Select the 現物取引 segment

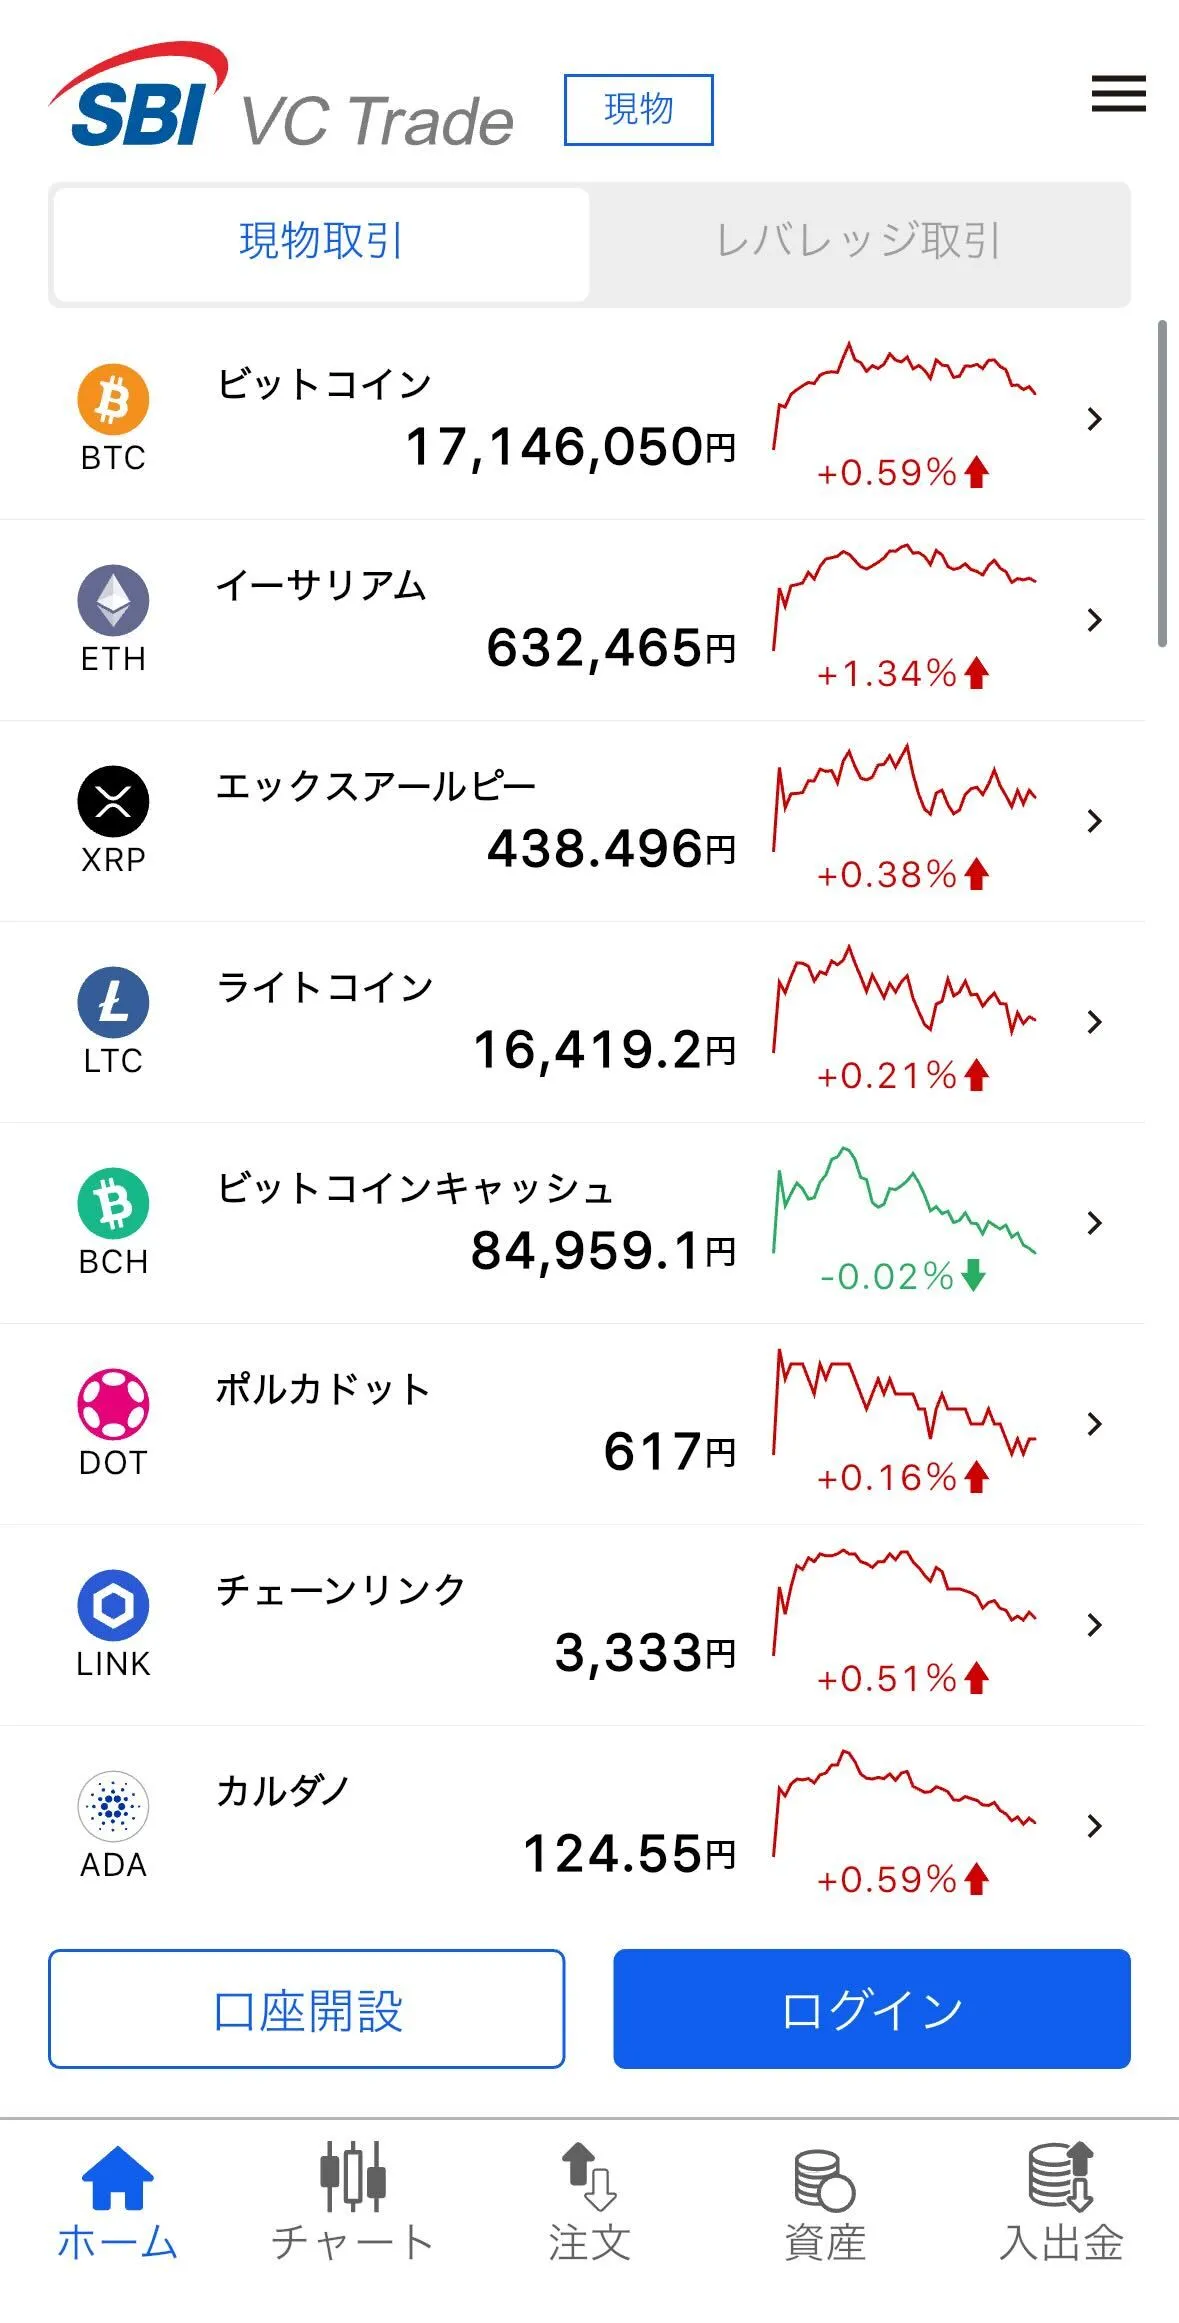point(320,242)
